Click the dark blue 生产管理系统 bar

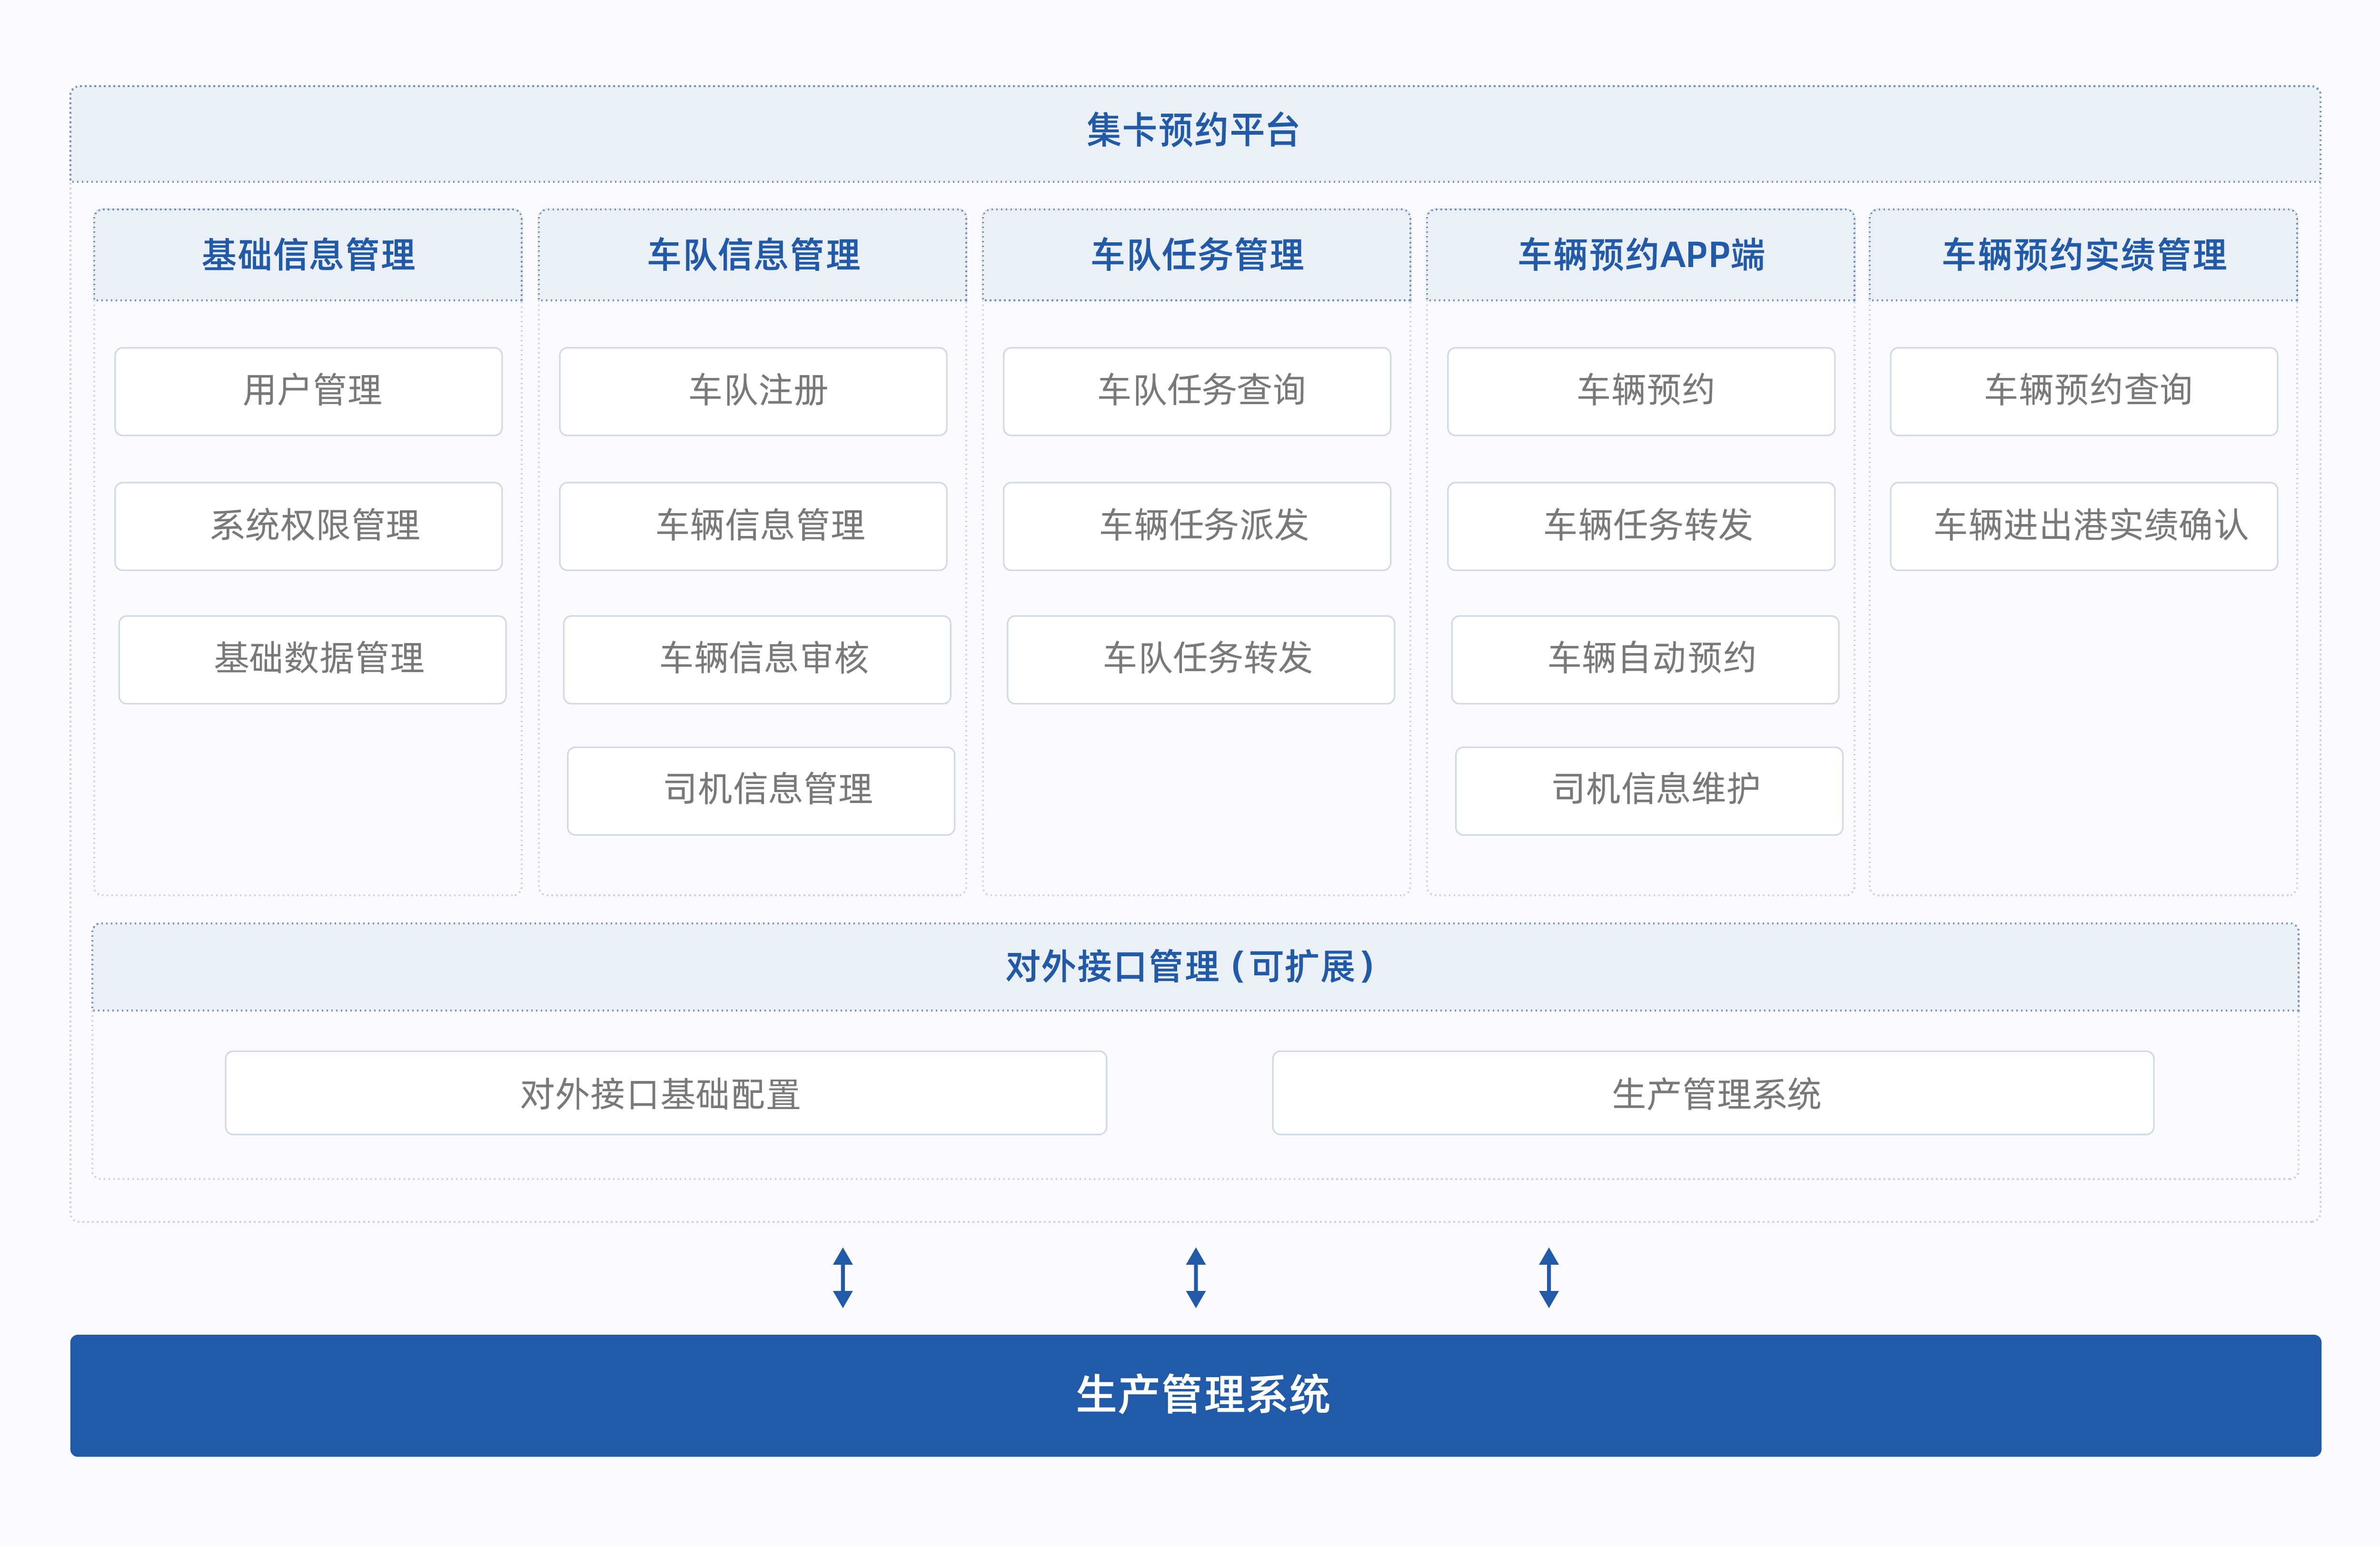(1195, 1395)
